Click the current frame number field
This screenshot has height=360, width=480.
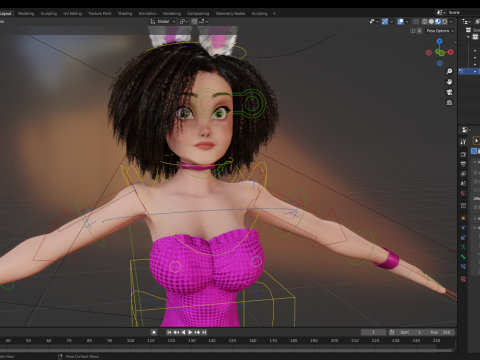[373, 332]
